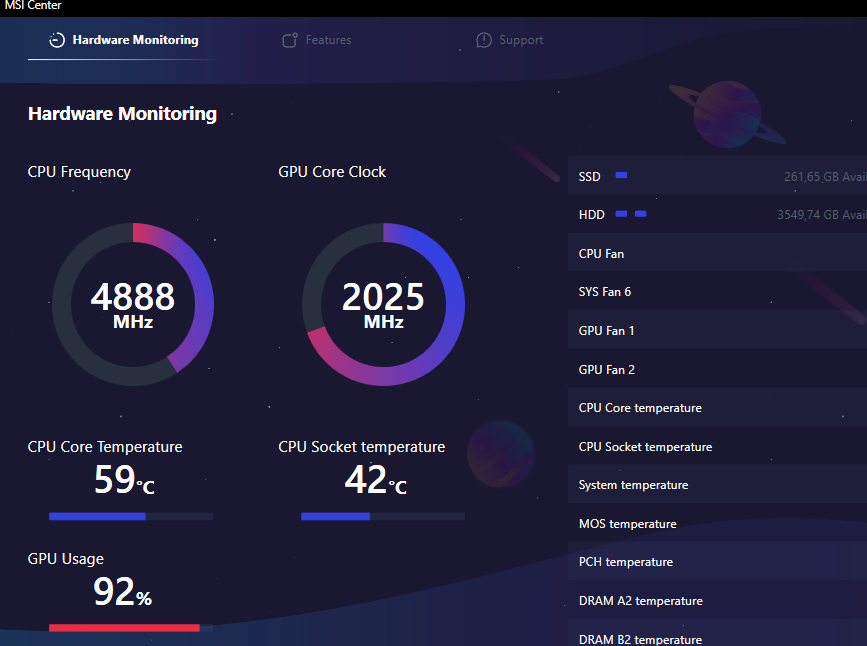Open the Hardware Monitoring tab
The width and height of the screenshot is (867, 646).
click(x=124, y=40)
